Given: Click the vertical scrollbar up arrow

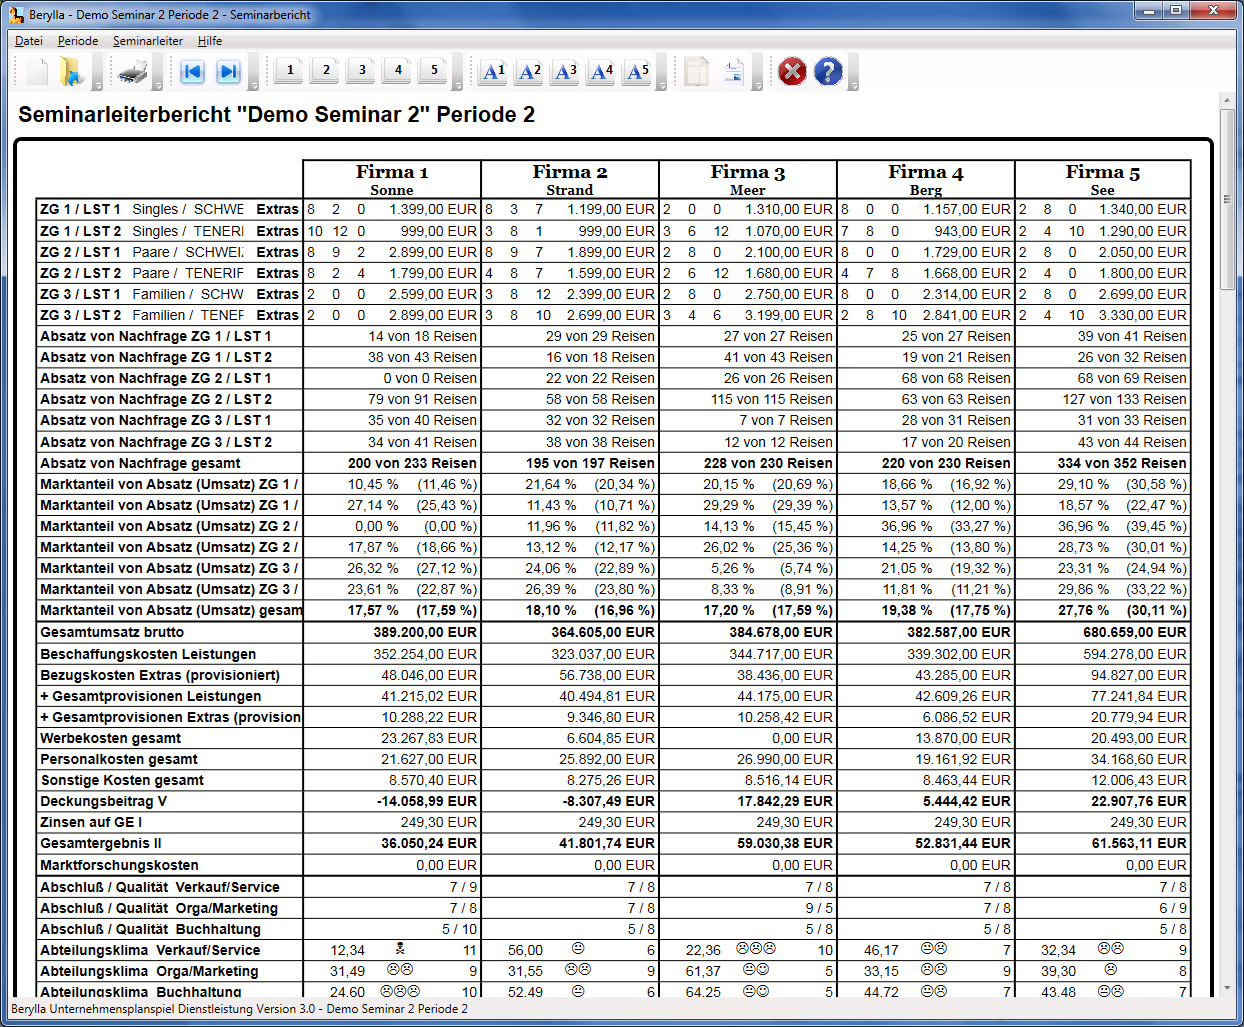Looking at the screenshot, I should tap(1227, 102).
